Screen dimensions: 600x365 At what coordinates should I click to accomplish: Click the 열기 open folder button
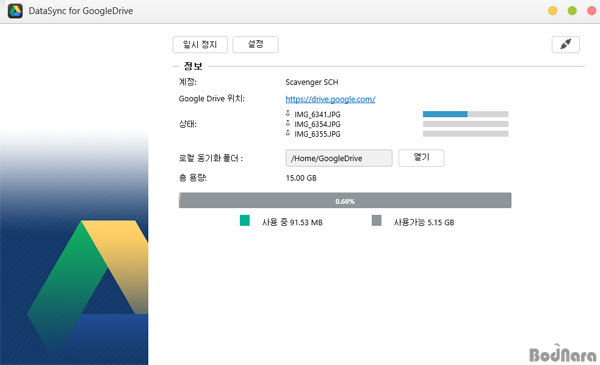point(421,158)
